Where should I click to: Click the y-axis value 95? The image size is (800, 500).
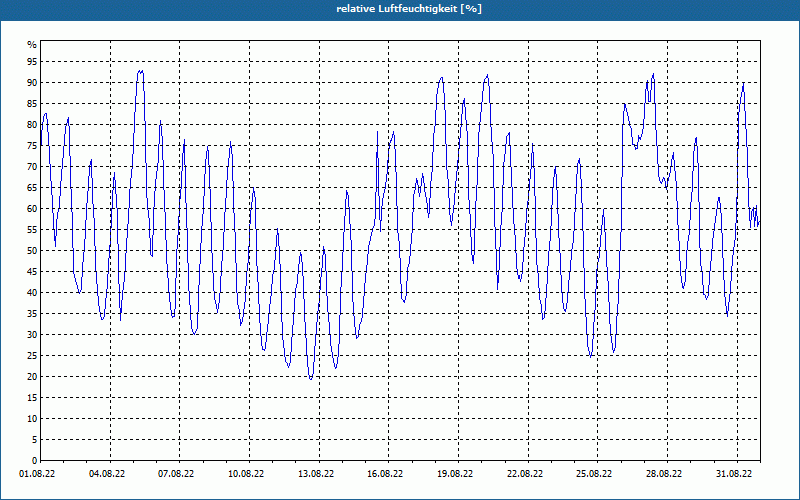click(x=32, y=62)
